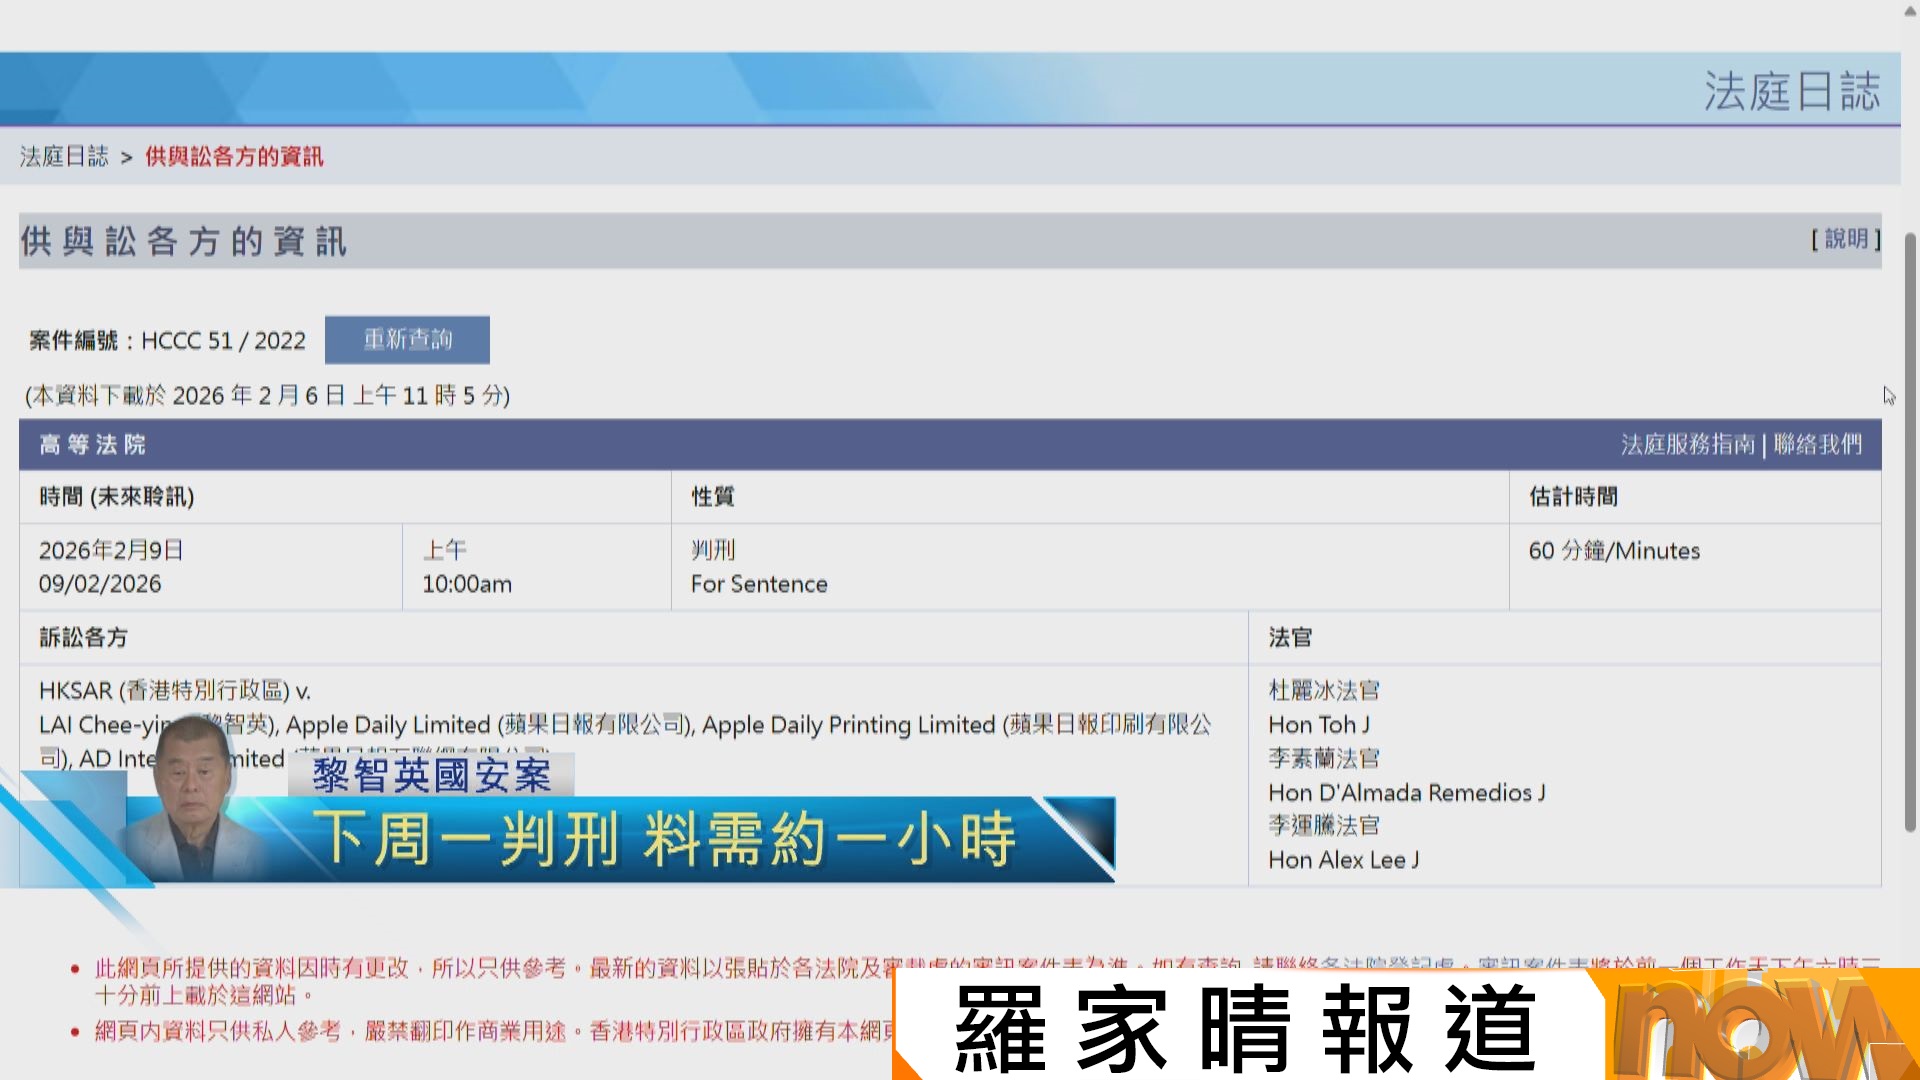
Task: Click the case number HCCC 51 / 2022
Action: [x=222, y=340]
